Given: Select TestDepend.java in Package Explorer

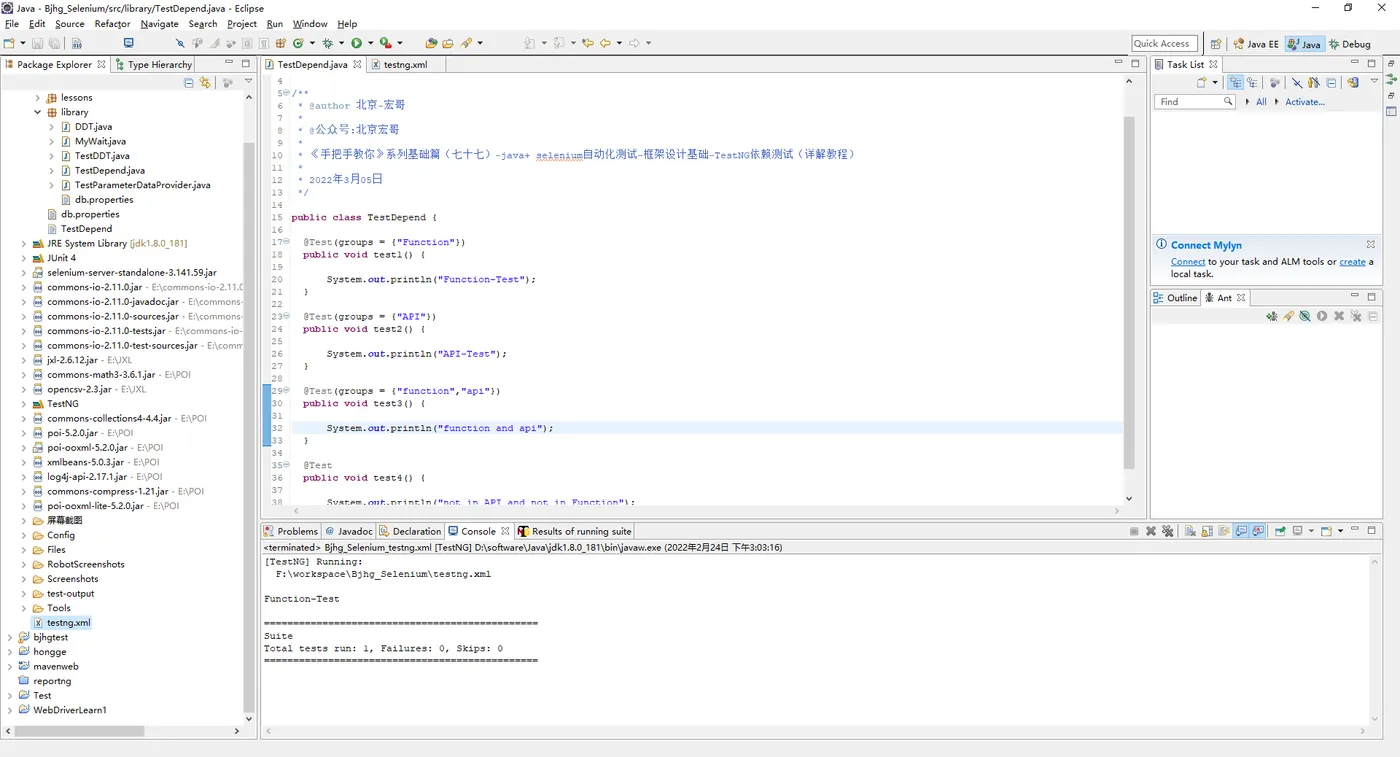Looking at the screenshot, I should (109, 170).
